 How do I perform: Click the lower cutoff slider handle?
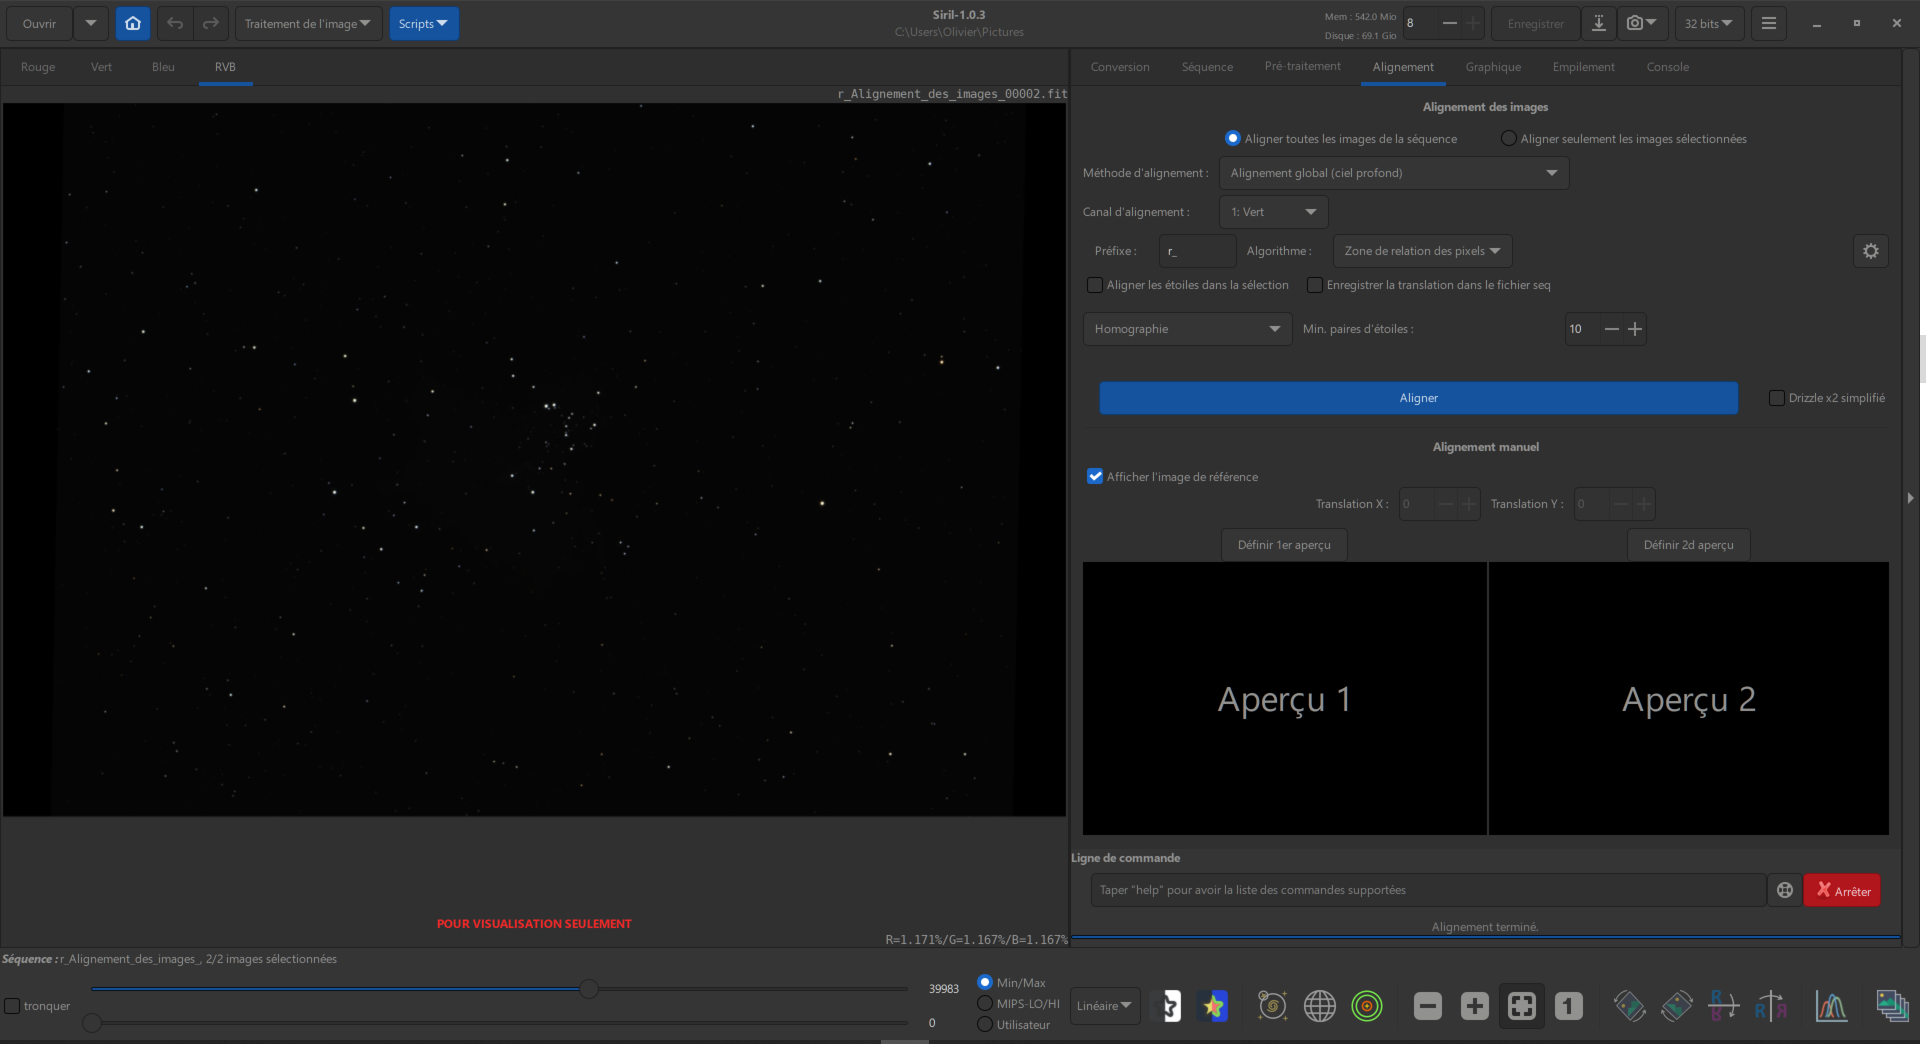(92, 1022)
